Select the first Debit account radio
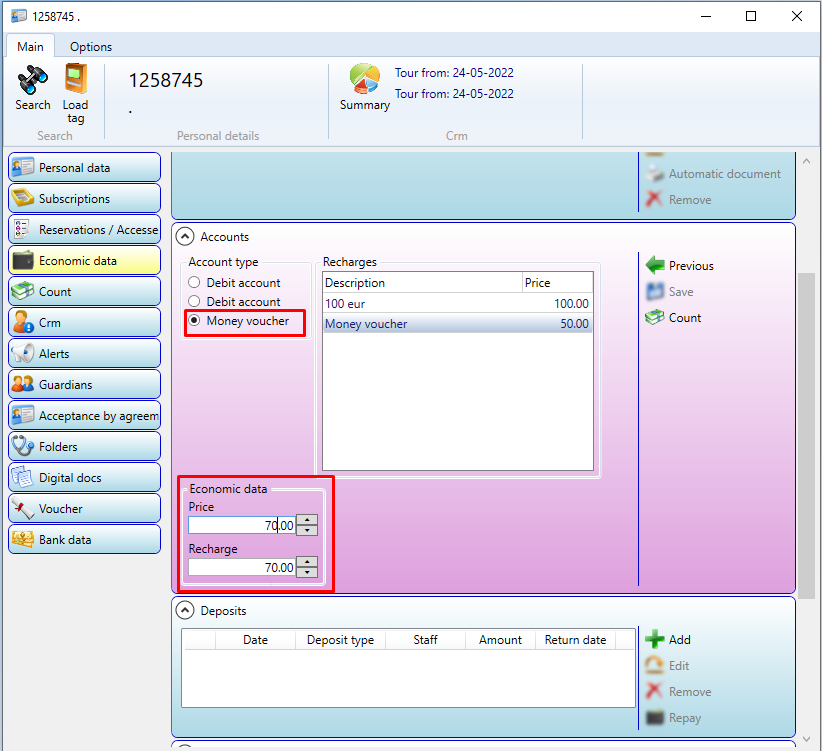The image size is (822, 751). click(x=194, y=282)
